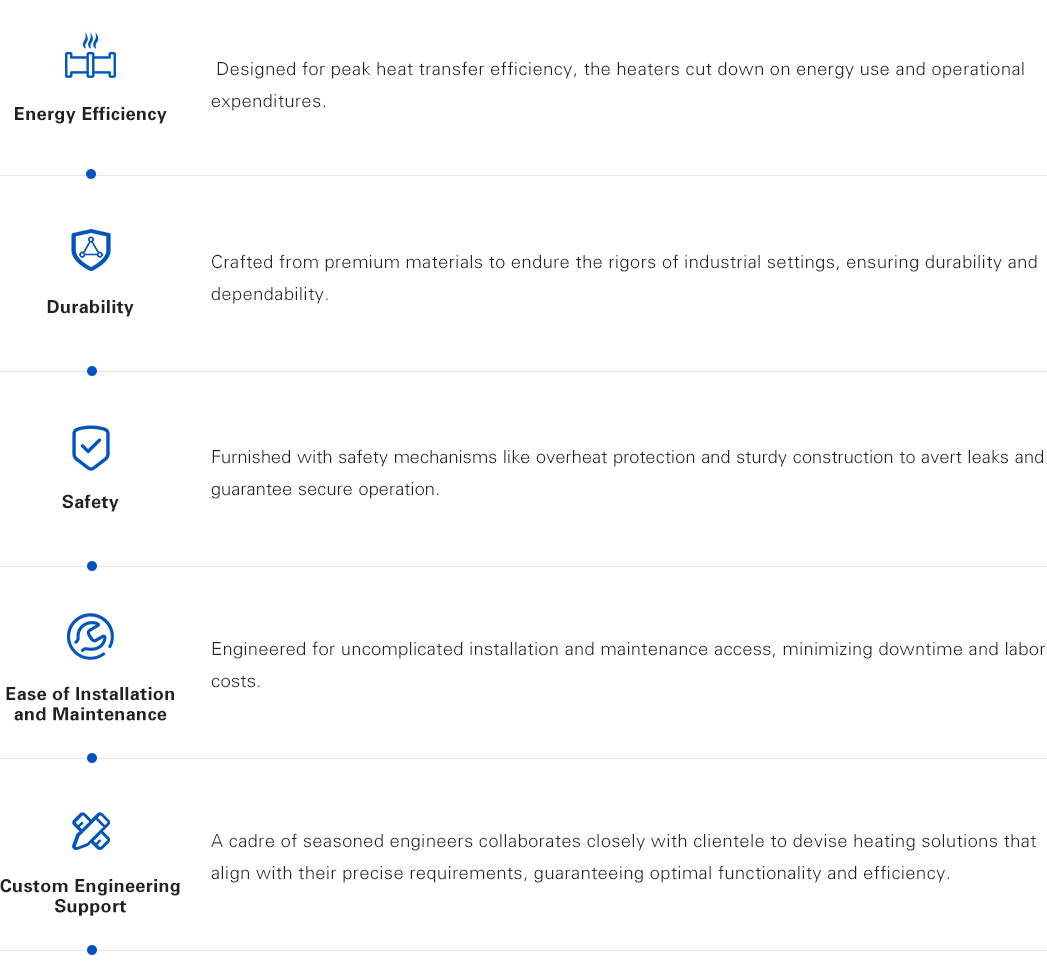Image resolution: width=1047 pixels, height=968 pixels.
Task: Click the blue dot below Energy Efficiency
Action: coord(91,174)
